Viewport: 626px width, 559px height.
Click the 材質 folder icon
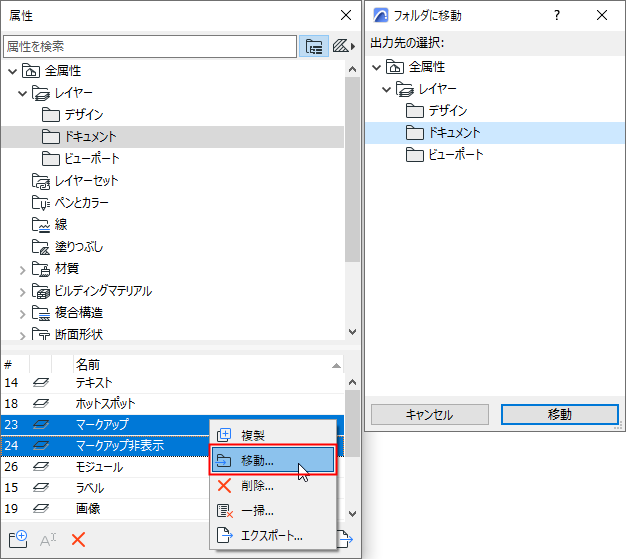coord(41,269)
